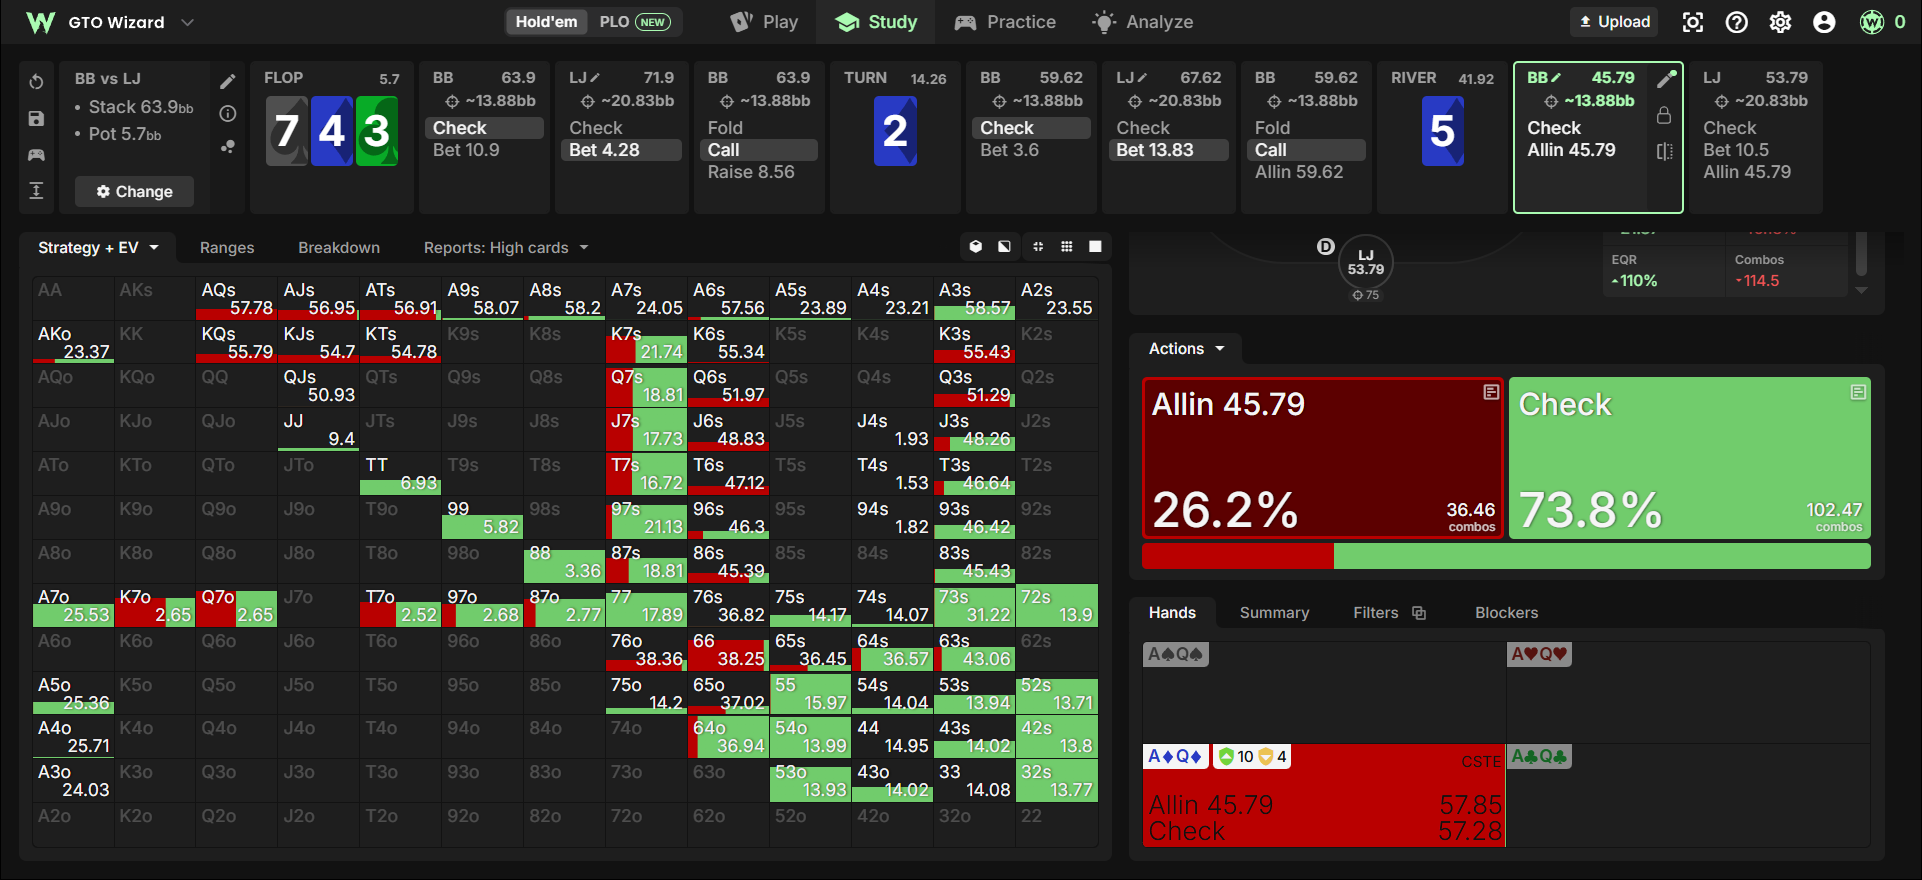Screen dimensions: 1922x880
Task: Switch to the Analyze tab
Action: pos(1142,22)
